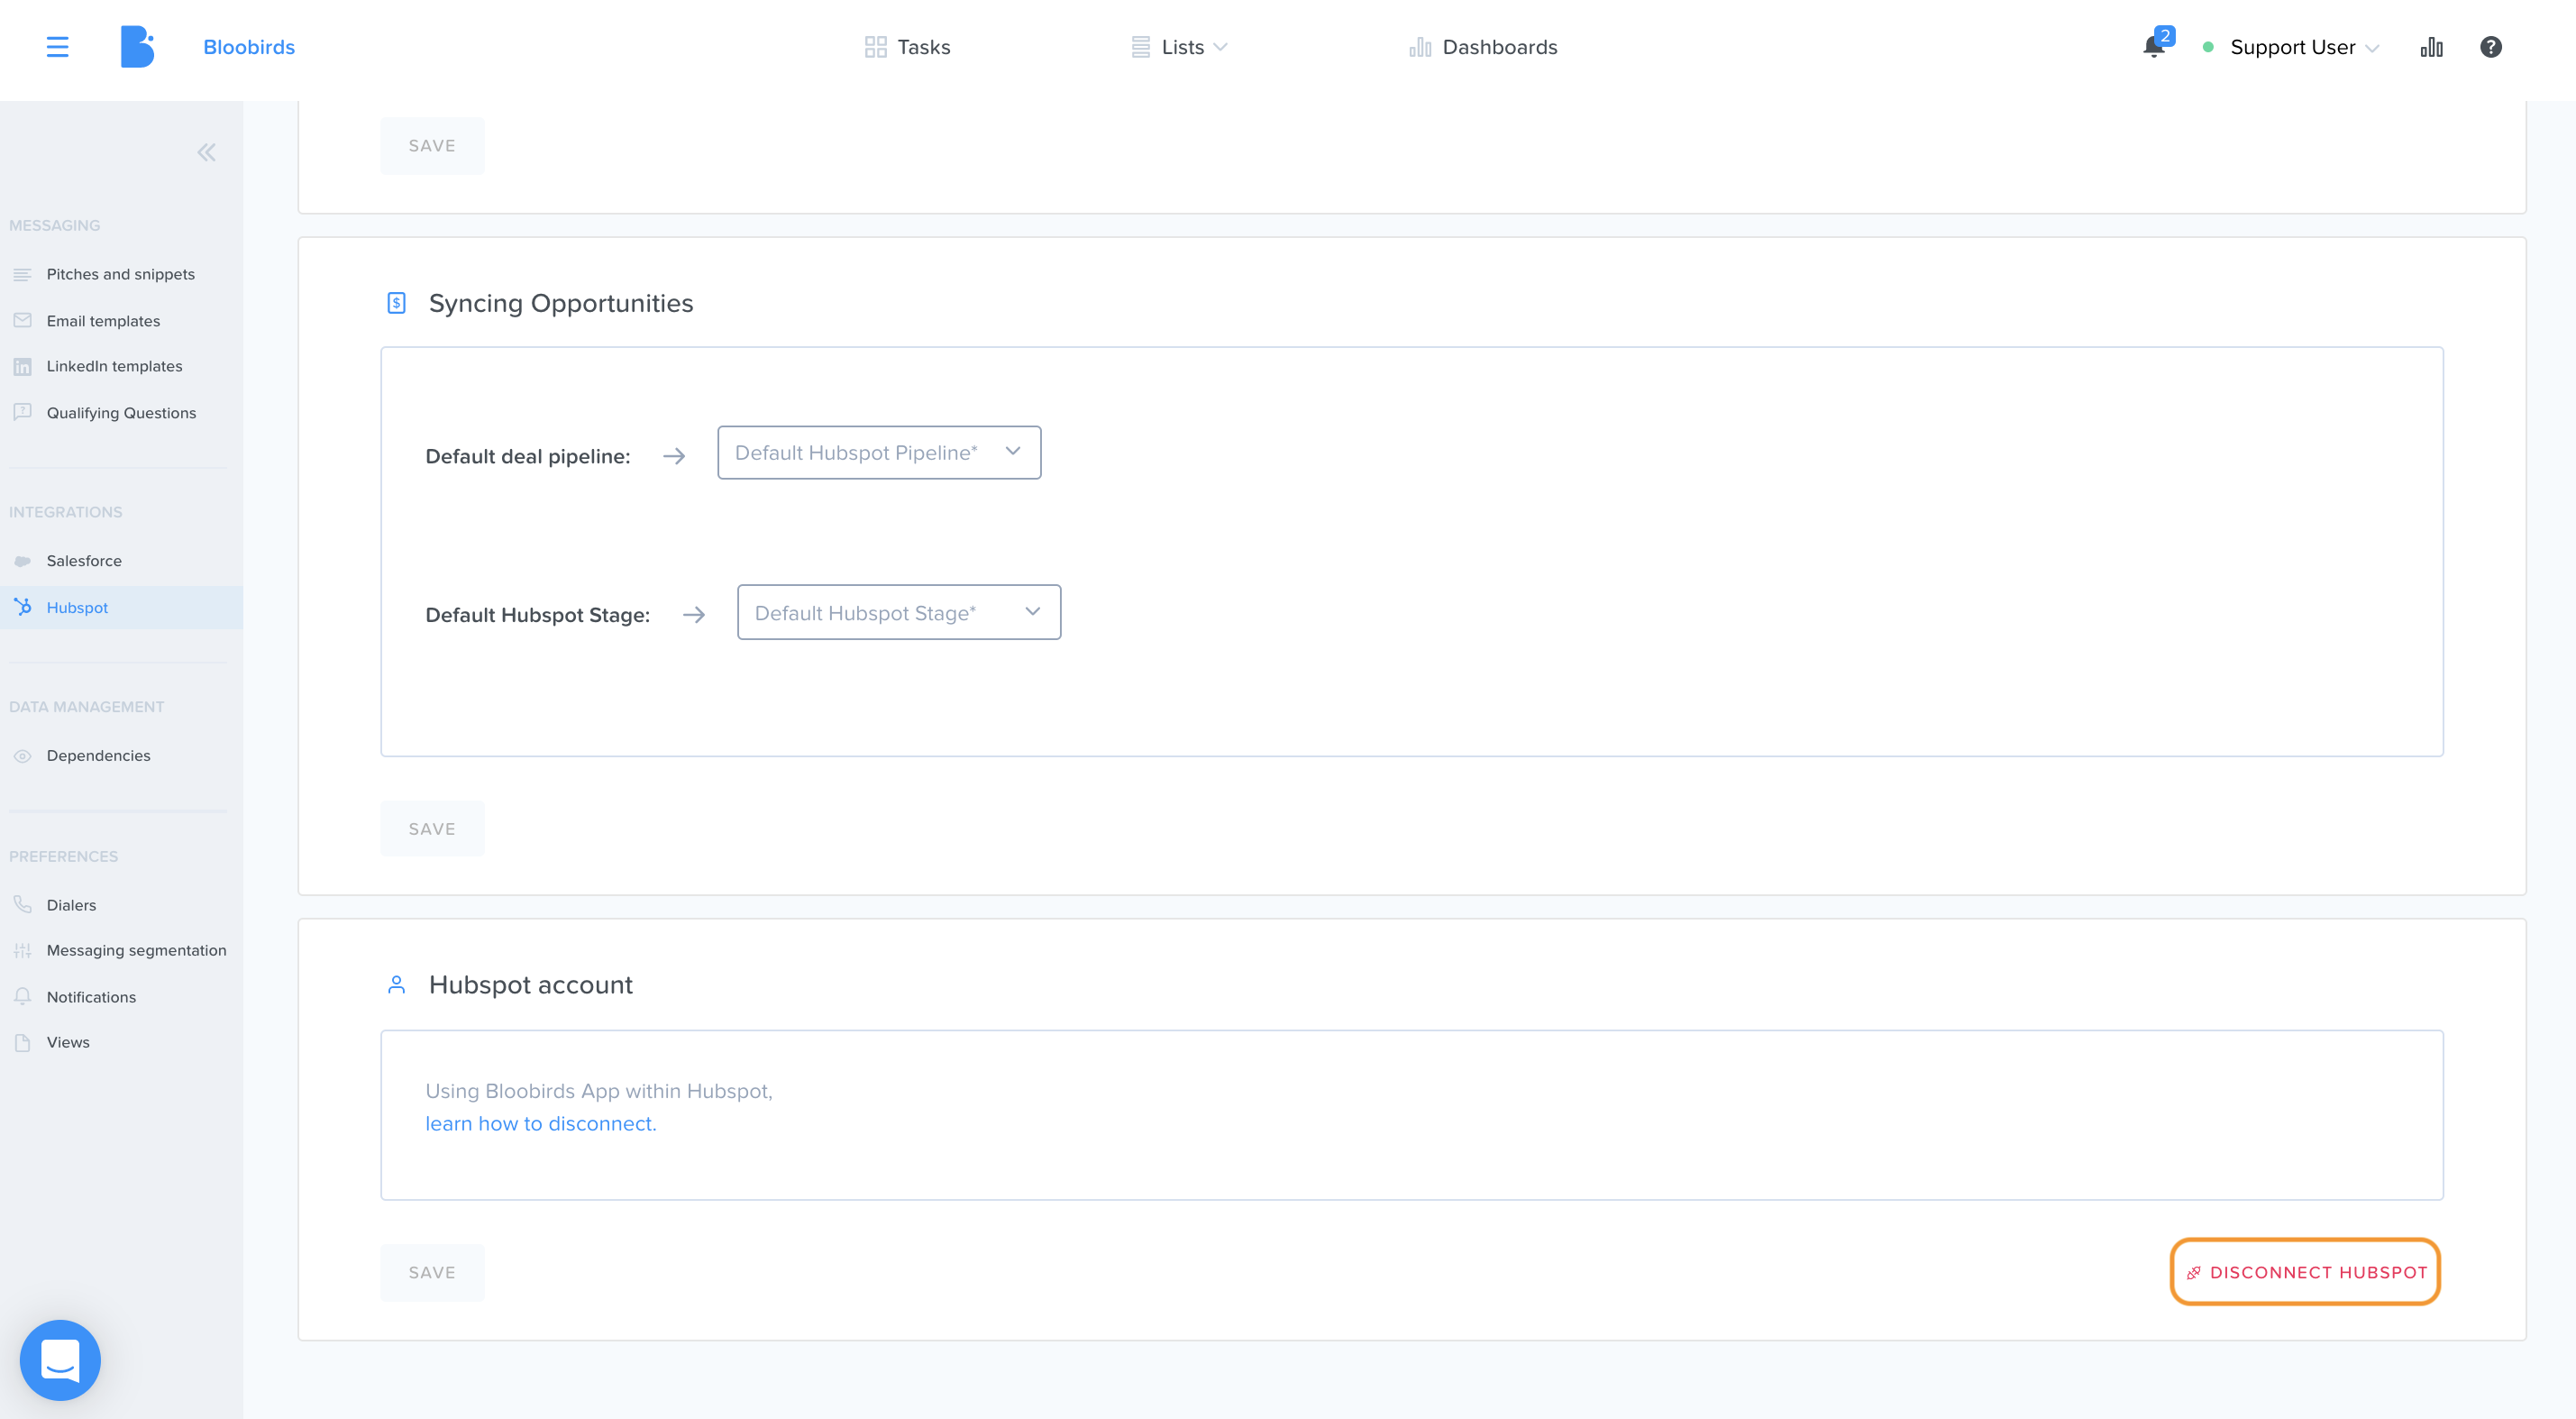Click the Dependencies eye icon
The width and height of the screenshot is (2576, 1419).
point(22,756)
